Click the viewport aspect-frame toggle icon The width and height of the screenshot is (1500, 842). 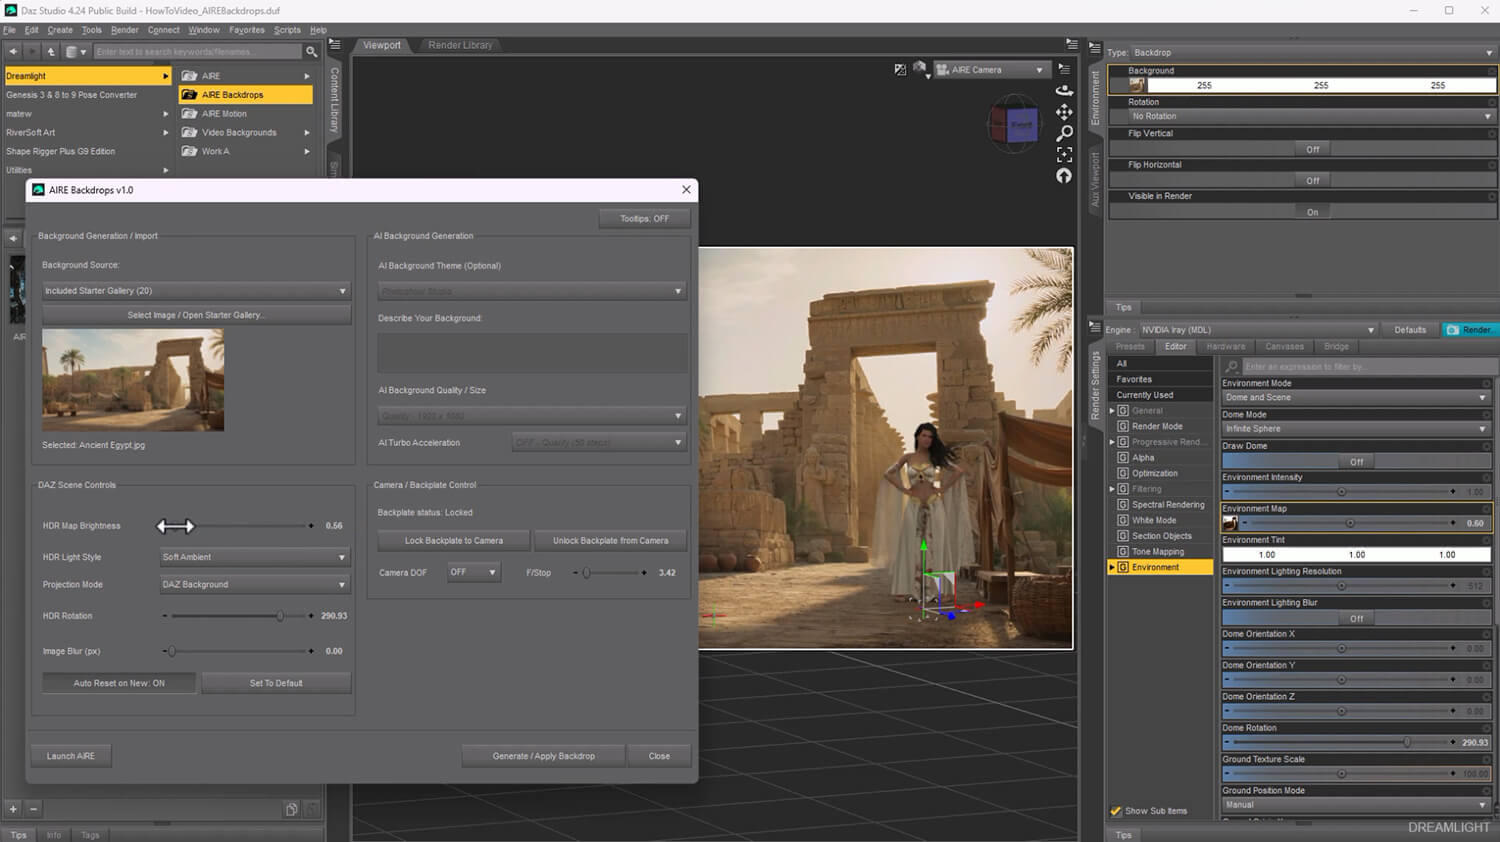[x=900, y=69]
